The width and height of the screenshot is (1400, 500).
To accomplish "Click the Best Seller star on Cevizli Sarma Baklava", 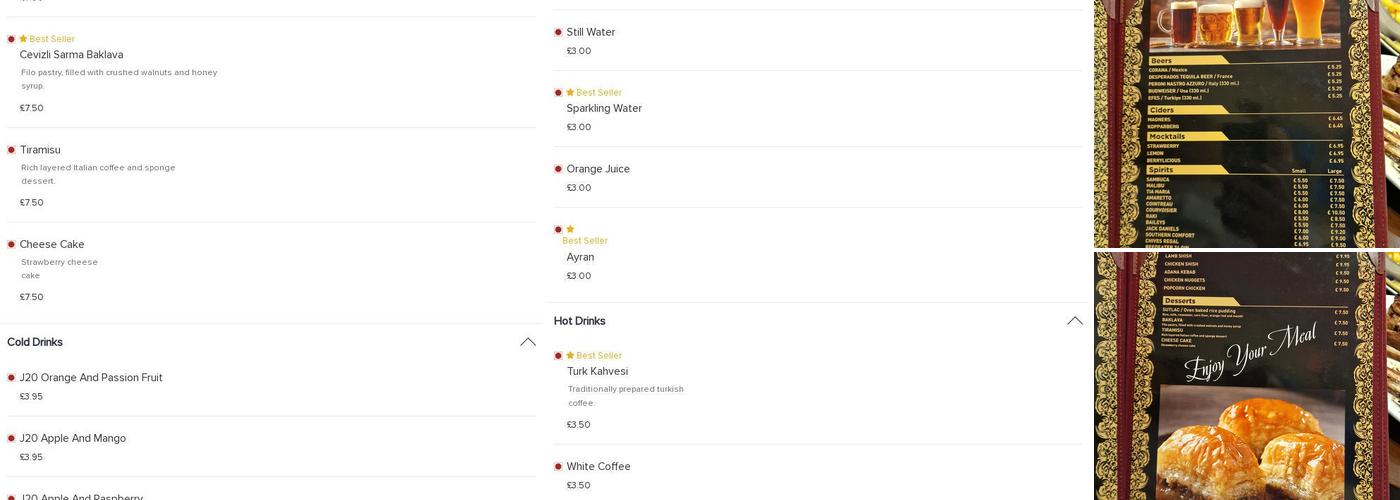I will (x=23, y=39).
